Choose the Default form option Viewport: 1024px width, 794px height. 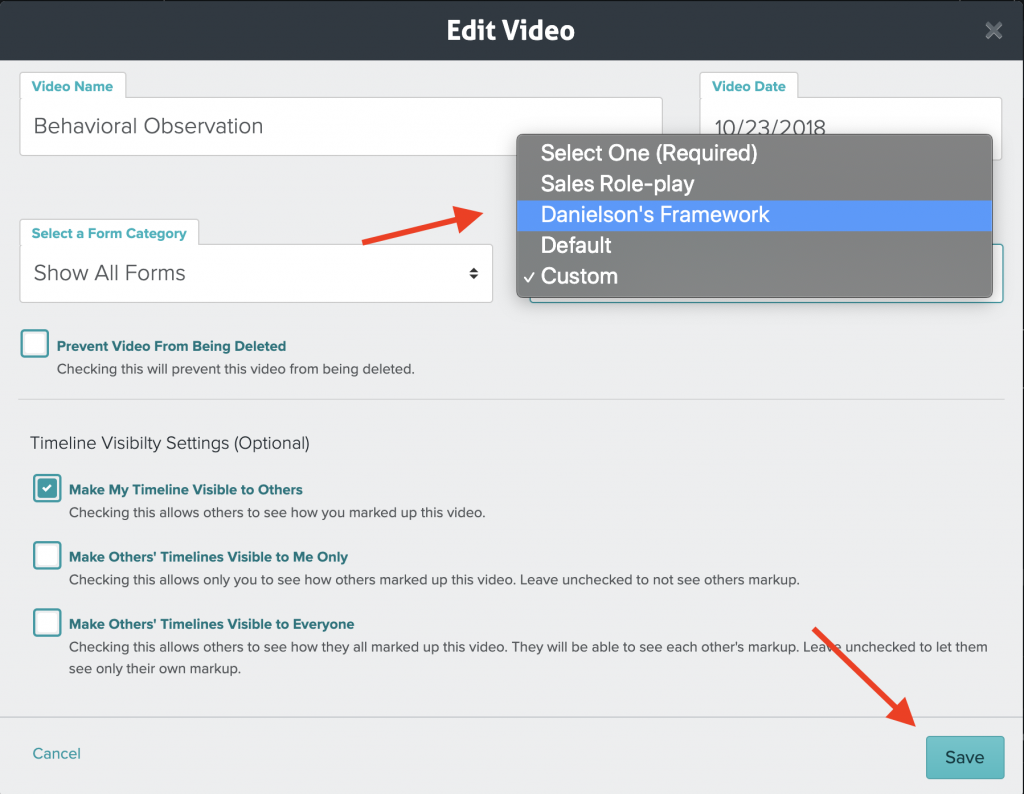754,246
